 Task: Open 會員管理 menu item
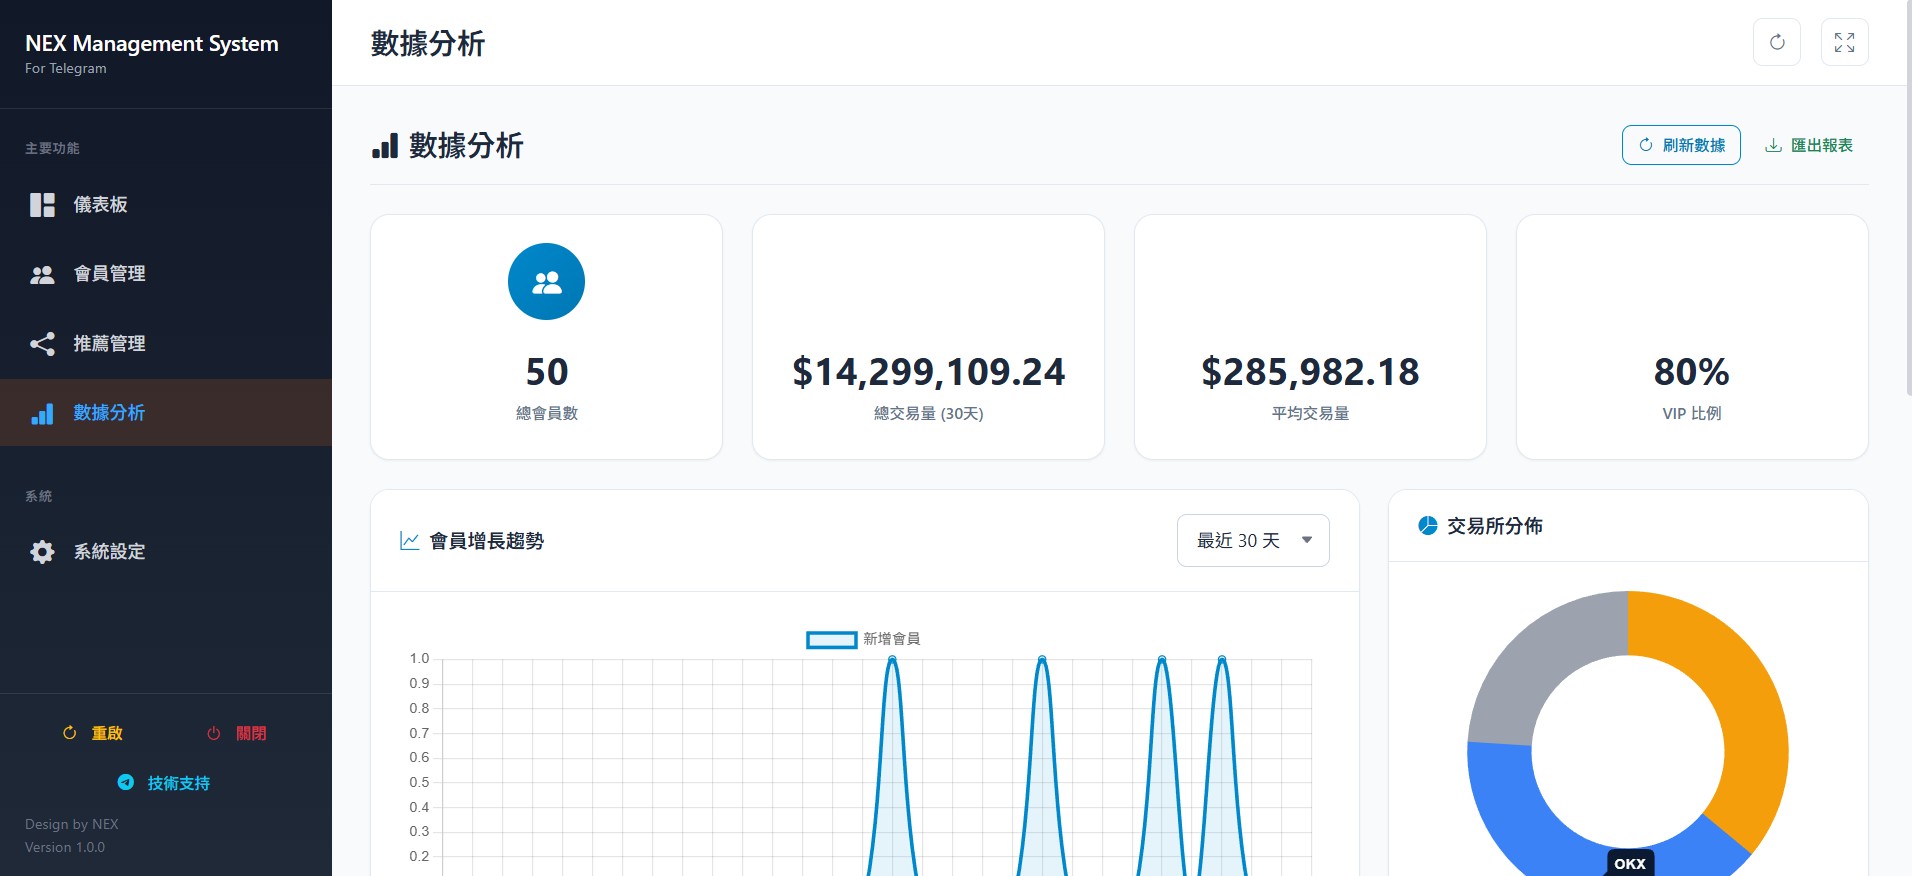(x=109, y=274)
